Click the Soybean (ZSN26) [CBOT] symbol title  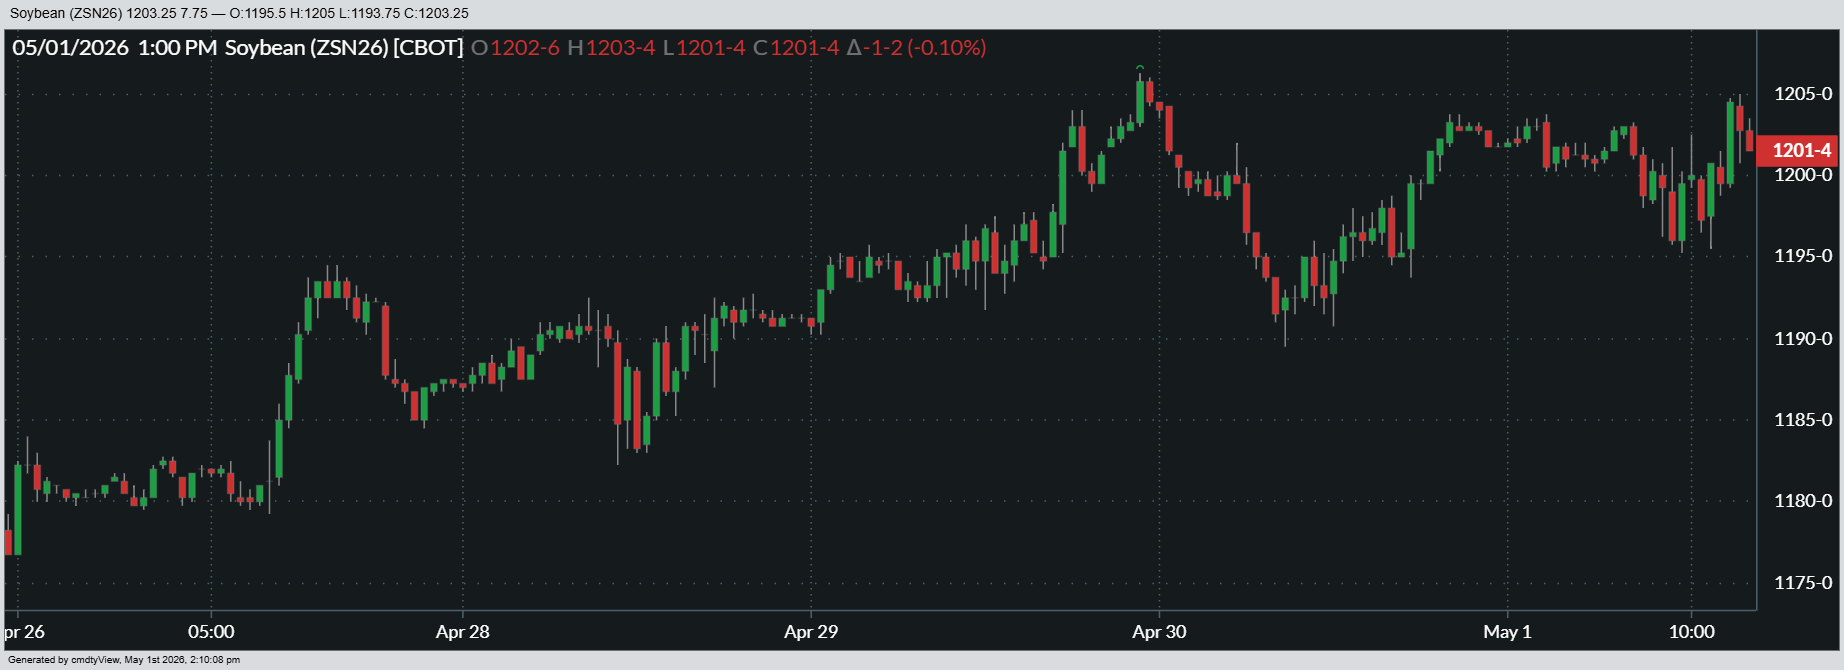tap(344, 47)
